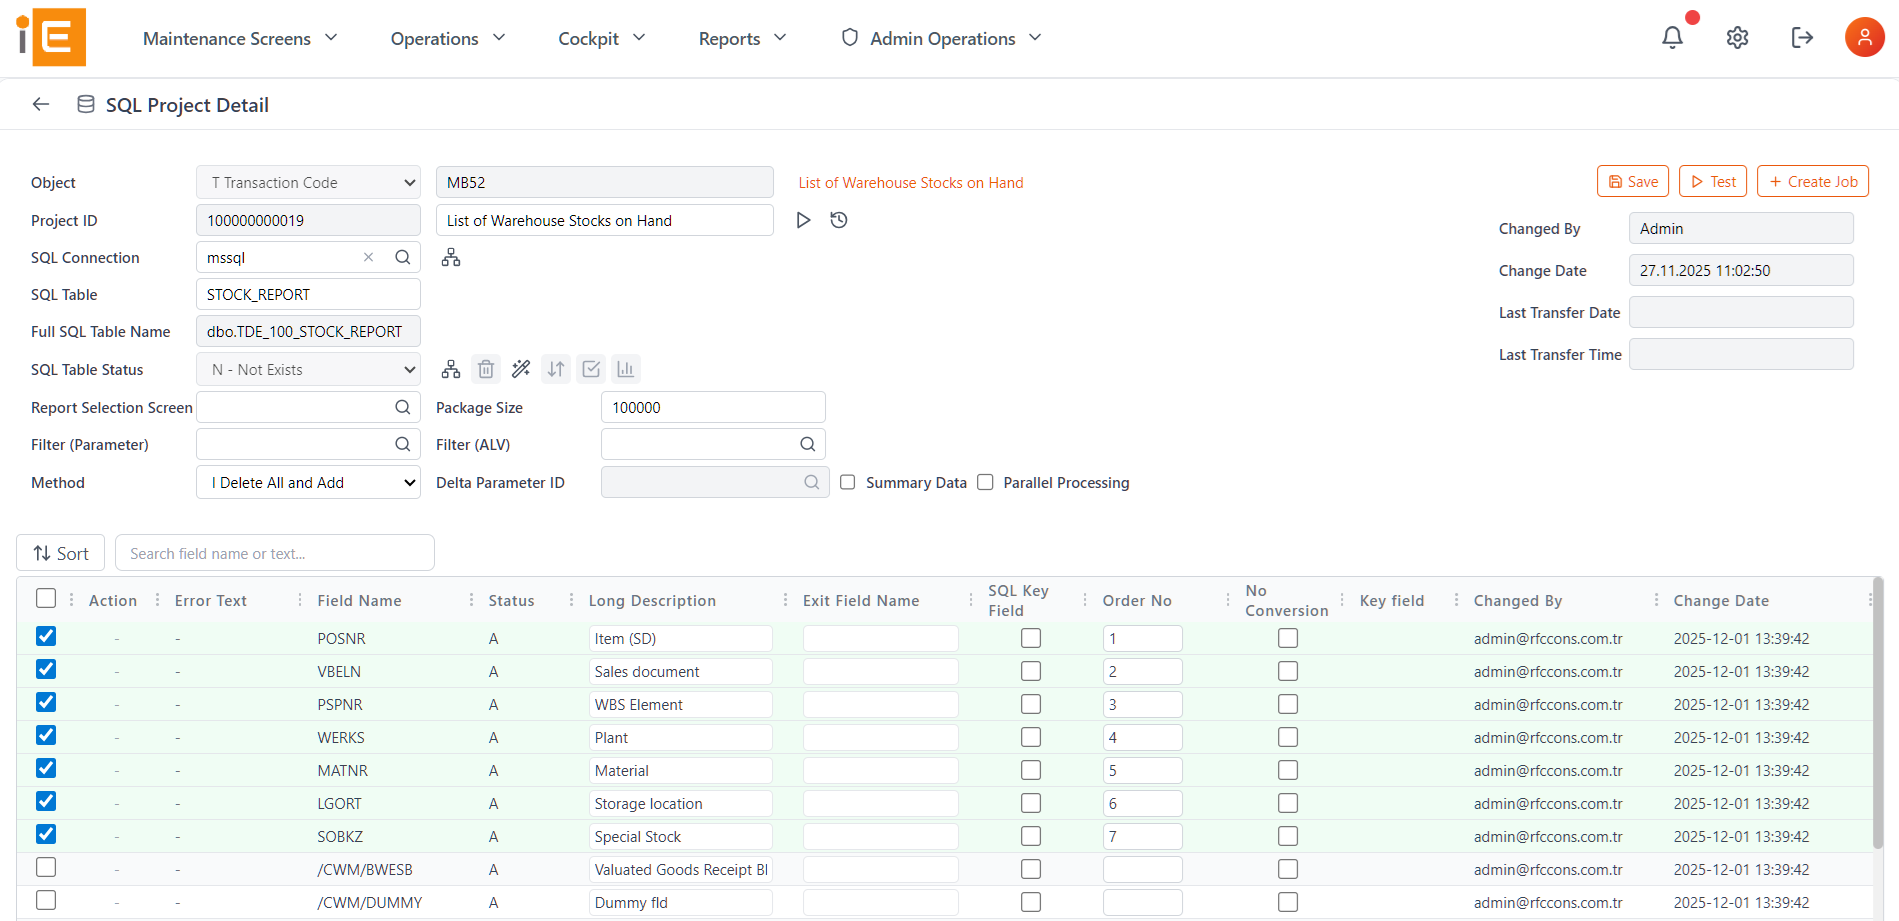
Task: Run the report using the play icon
Action: click(803, 219)
